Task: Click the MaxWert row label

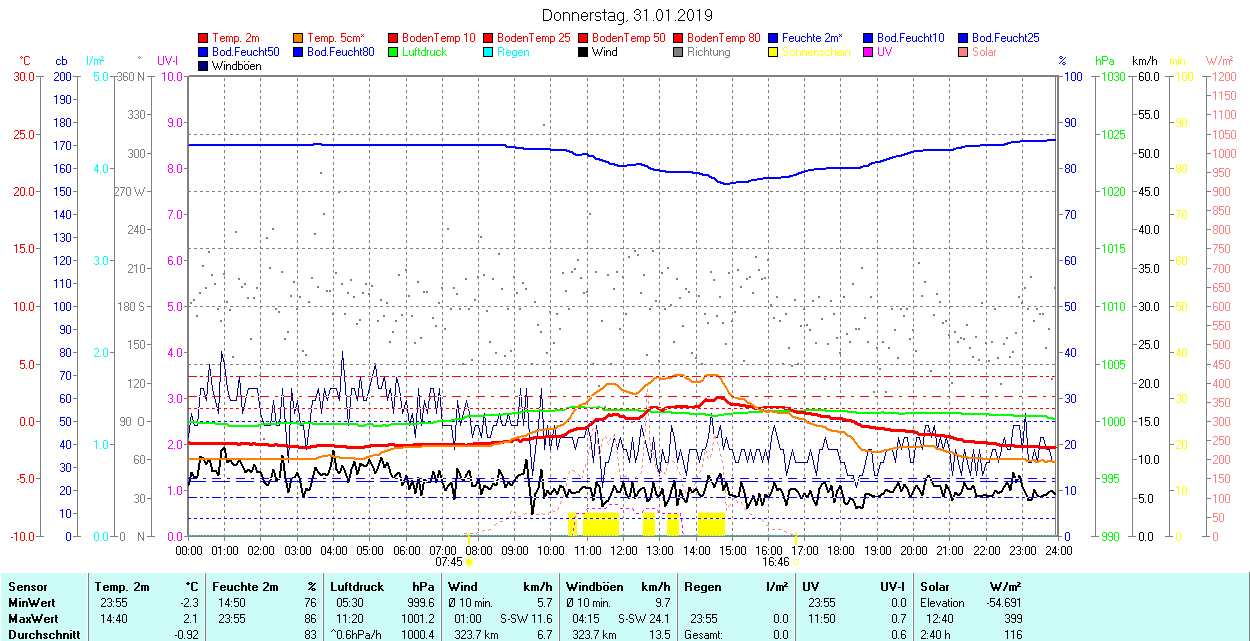Action: click(x=31, y=619)
